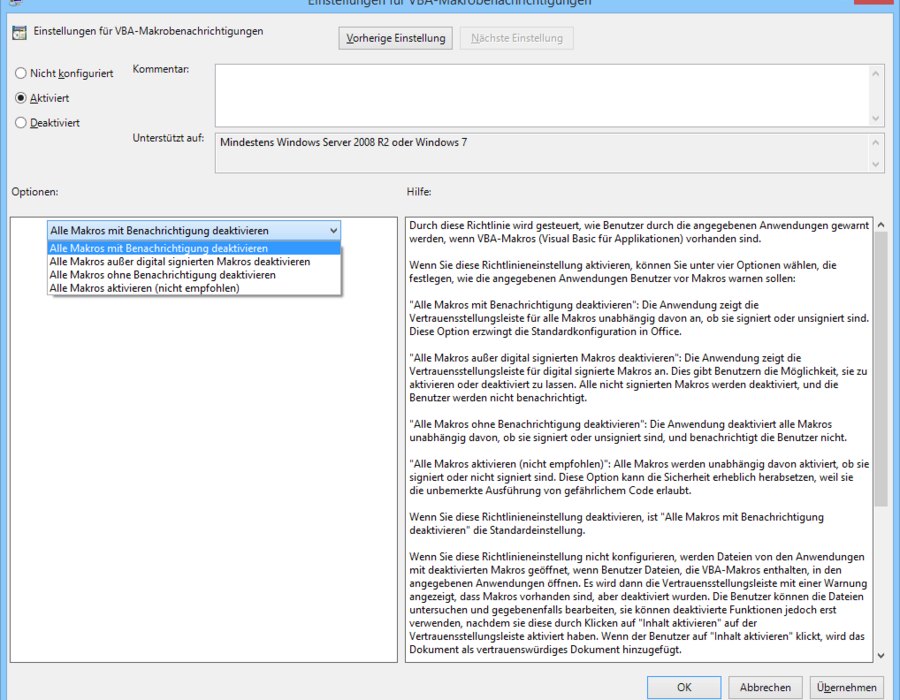The width and height of the screenshot is (900, 700).
Task: Click the 'Hilfe:' label
Action: click(419, 192)
